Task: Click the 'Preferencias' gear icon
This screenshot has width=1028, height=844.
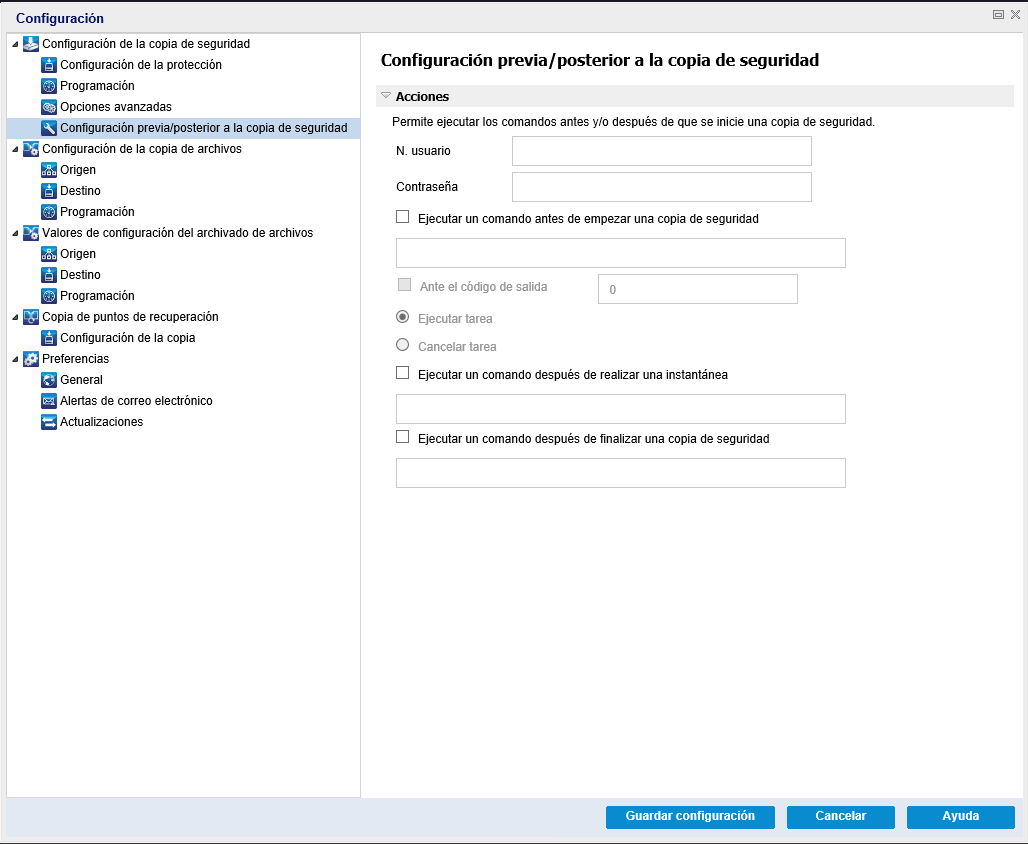Action: [x=31, y=359]
